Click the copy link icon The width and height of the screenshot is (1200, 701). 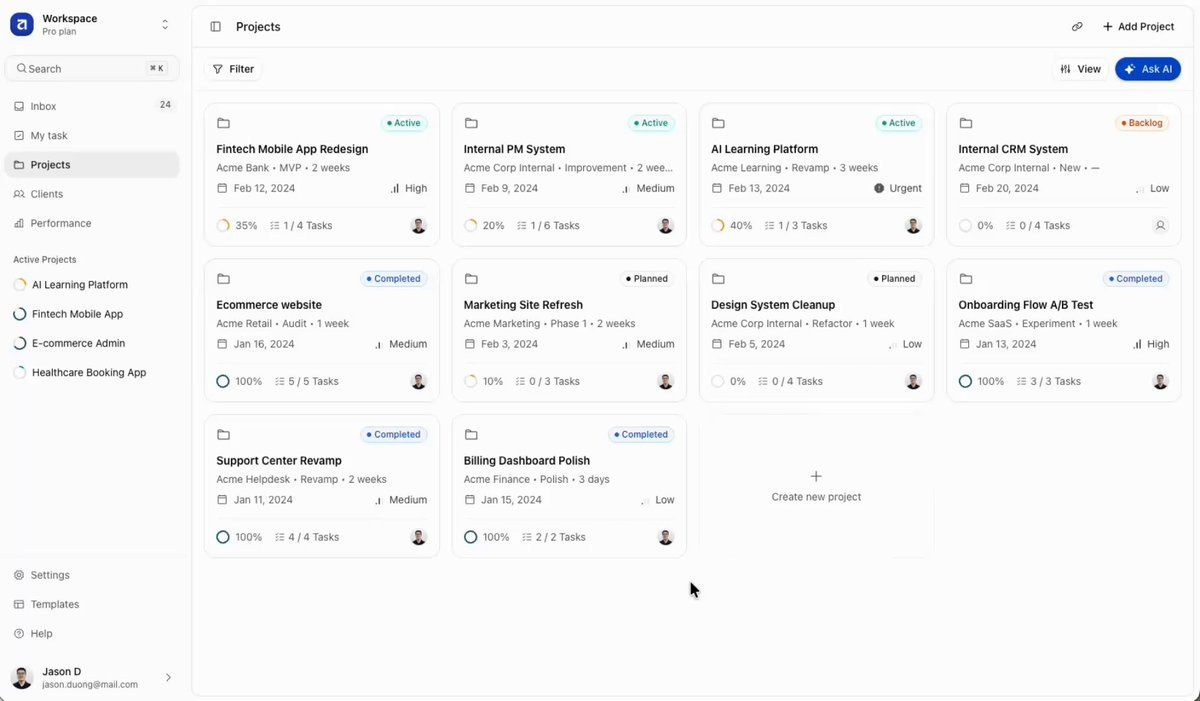pyautogui.click(x=1077, y=27)
